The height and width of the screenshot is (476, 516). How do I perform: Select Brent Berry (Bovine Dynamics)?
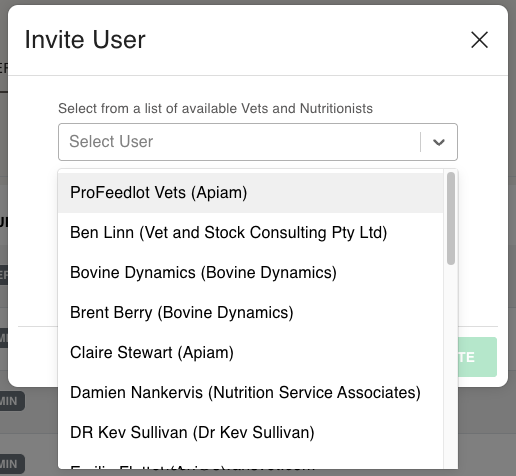pyautogui.click(x=250, y=313)
